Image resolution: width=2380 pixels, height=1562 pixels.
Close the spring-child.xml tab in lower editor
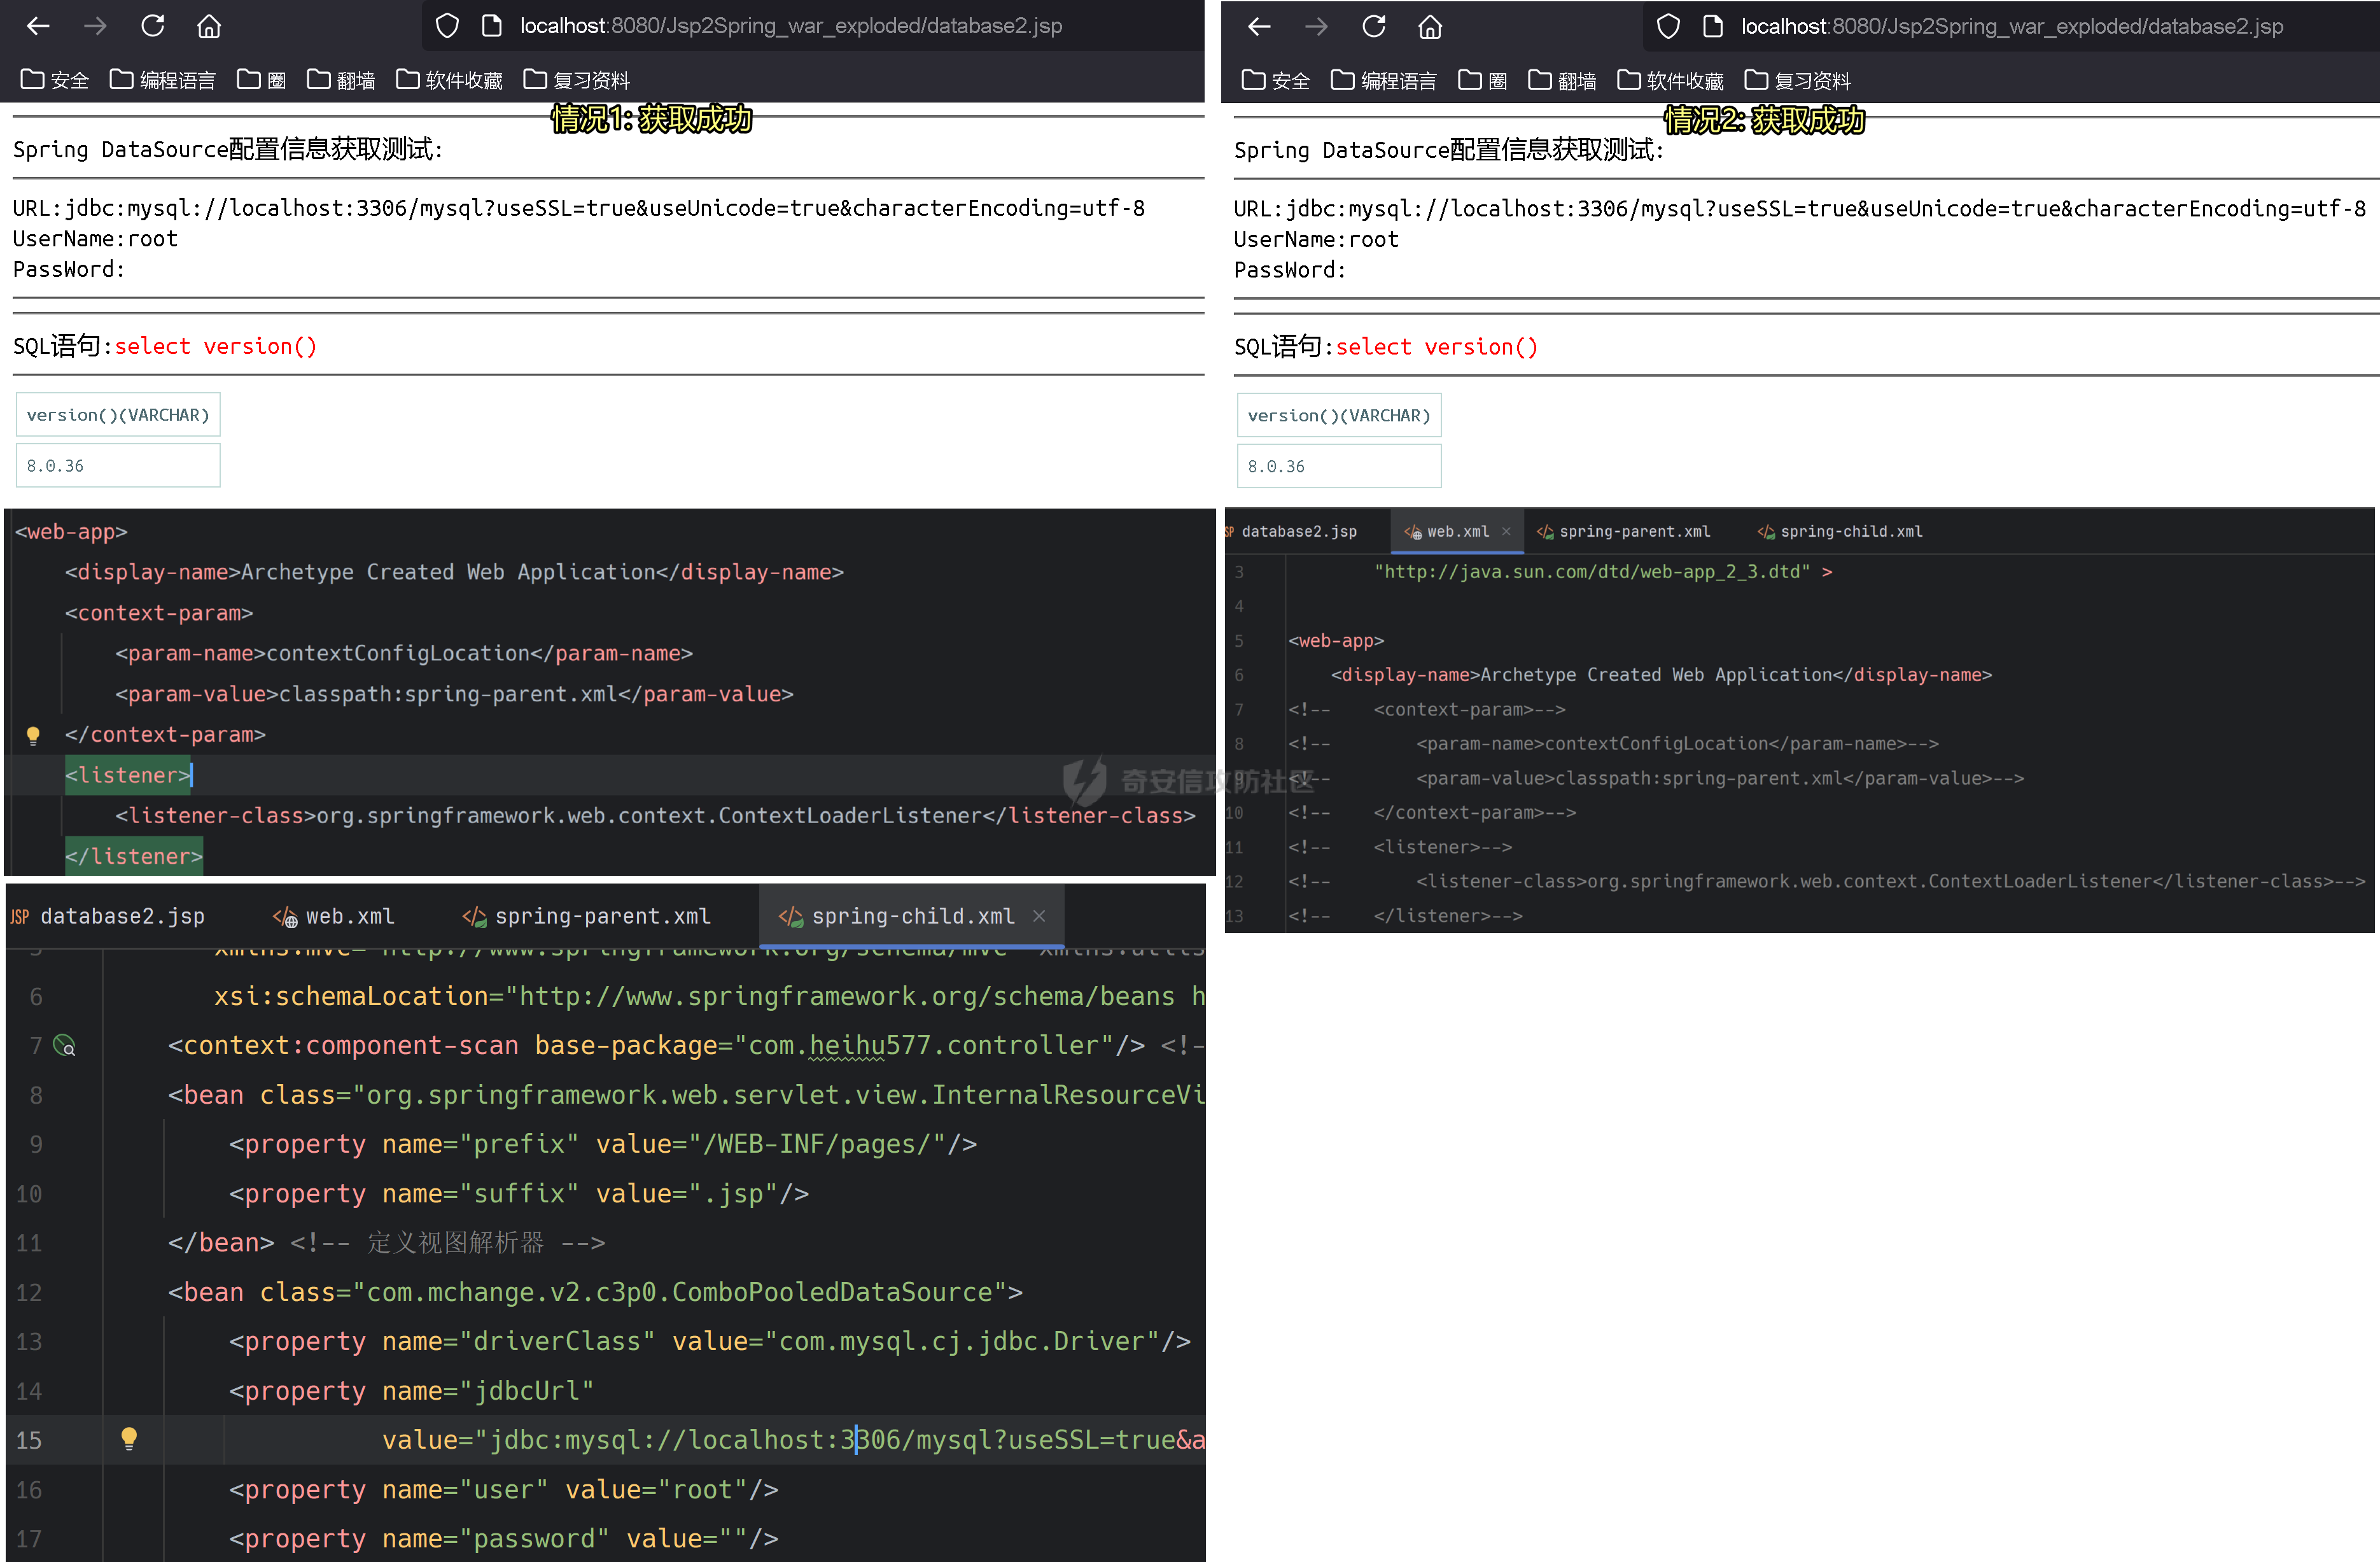pos(1039,916)
